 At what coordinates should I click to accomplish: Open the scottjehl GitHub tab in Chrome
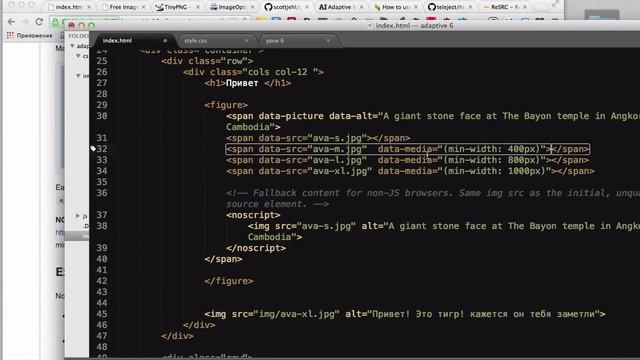click(286, 7)
